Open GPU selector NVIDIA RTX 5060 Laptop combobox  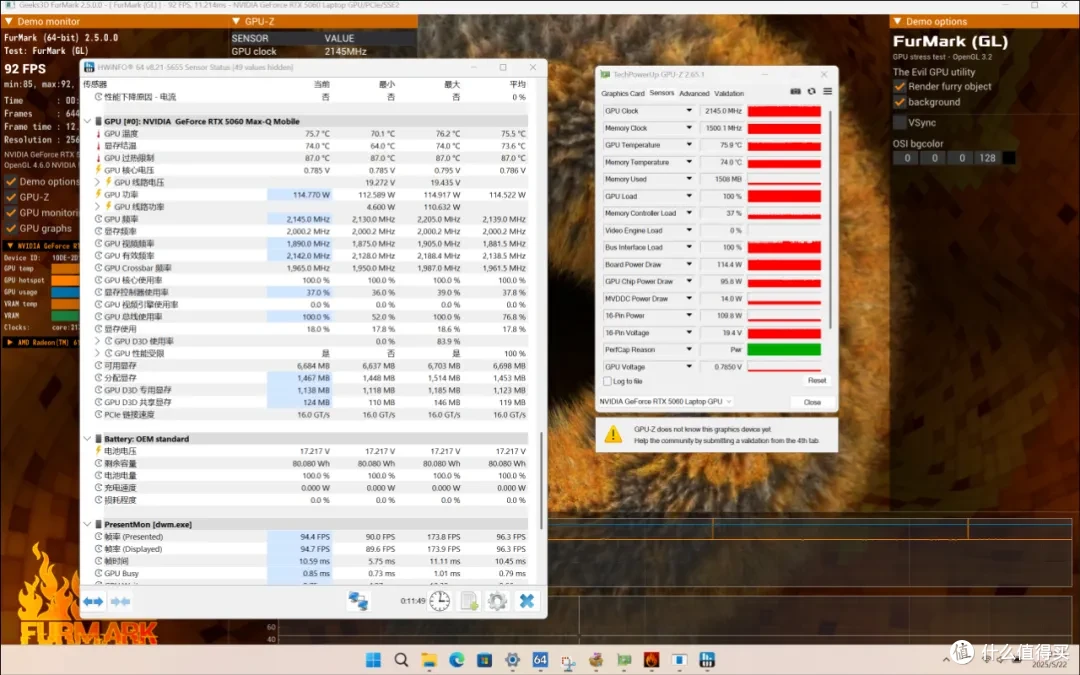coord(665,402)
